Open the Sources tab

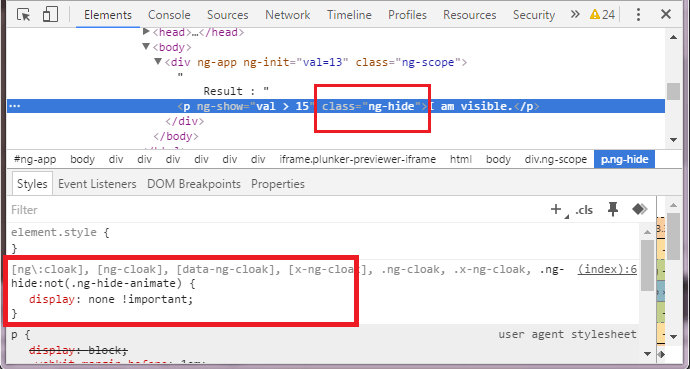pos(228,15)
